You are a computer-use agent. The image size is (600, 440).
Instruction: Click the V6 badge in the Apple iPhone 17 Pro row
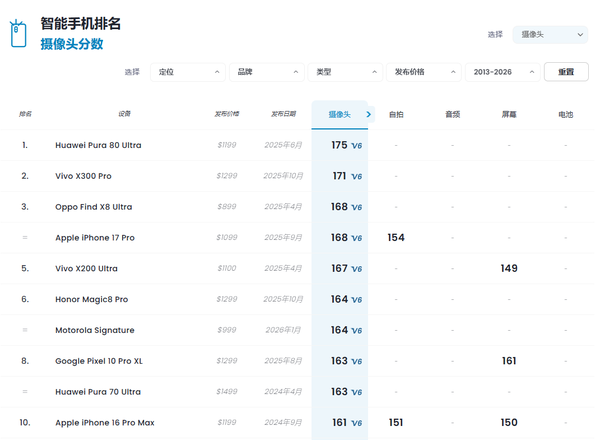pos(357,239)
